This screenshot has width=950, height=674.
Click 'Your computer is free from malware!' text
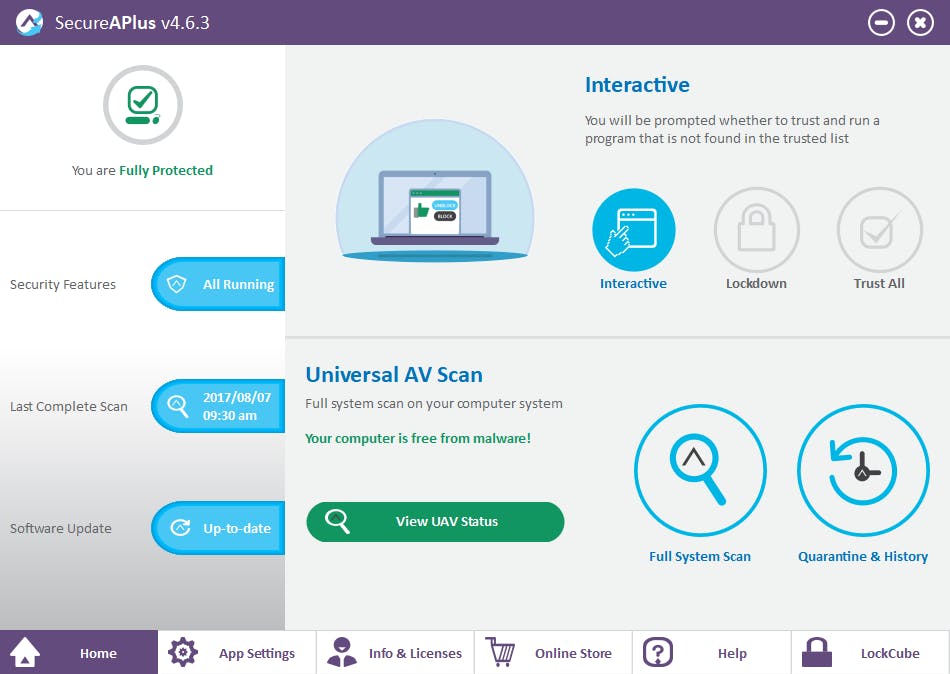pyautogui.click(x=418, y=438)
